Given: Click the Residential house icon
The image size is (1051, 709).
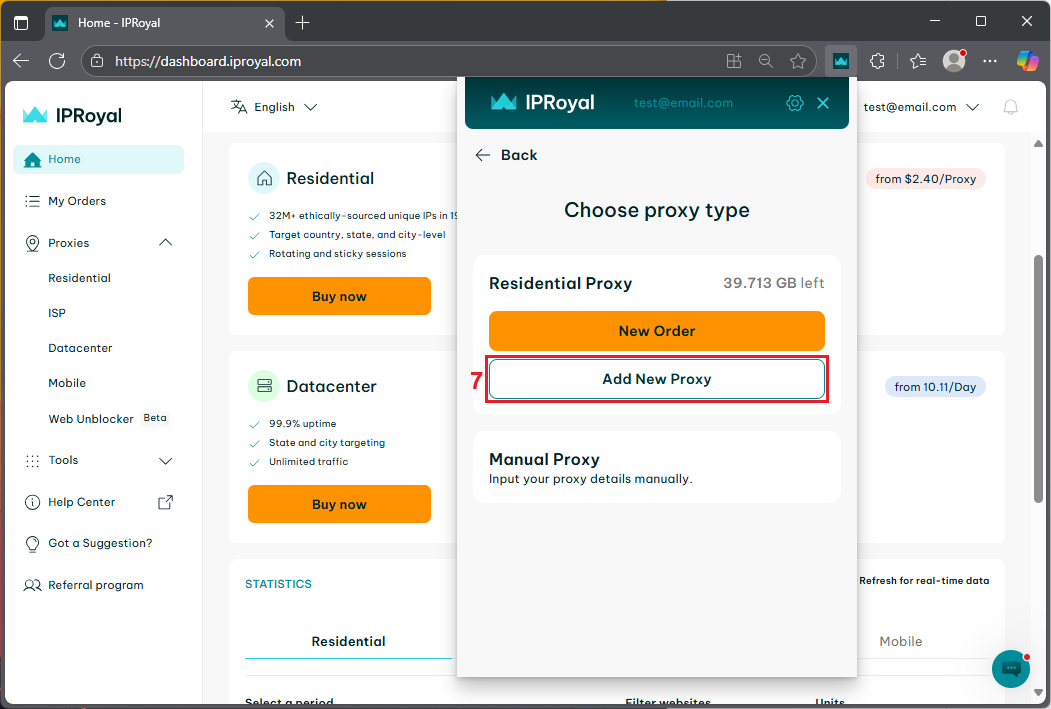Looking at the screenshot, I should pyautogui.click(x=264, y=178).
